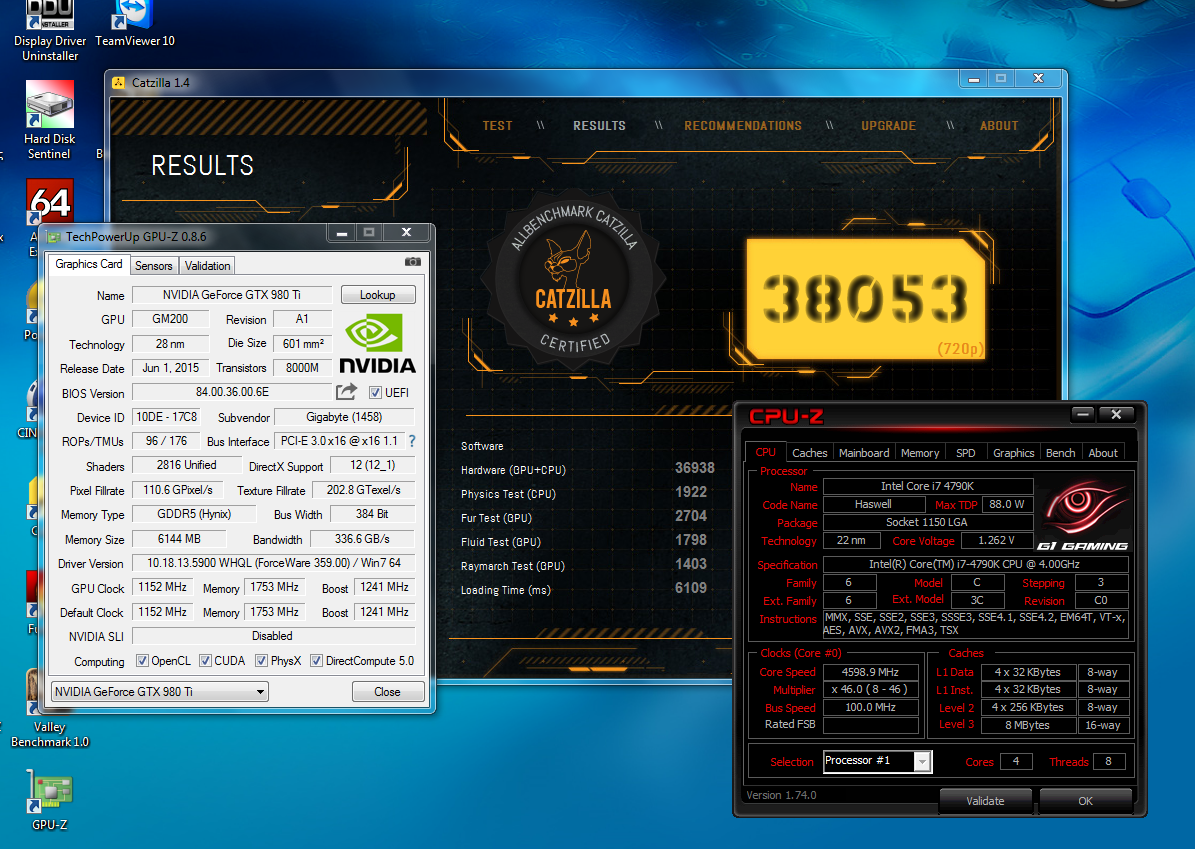This screenshot has height=849, width=1195.
Task: Click the Lookup button in GPU-Z
Action: tap(378, 295)
